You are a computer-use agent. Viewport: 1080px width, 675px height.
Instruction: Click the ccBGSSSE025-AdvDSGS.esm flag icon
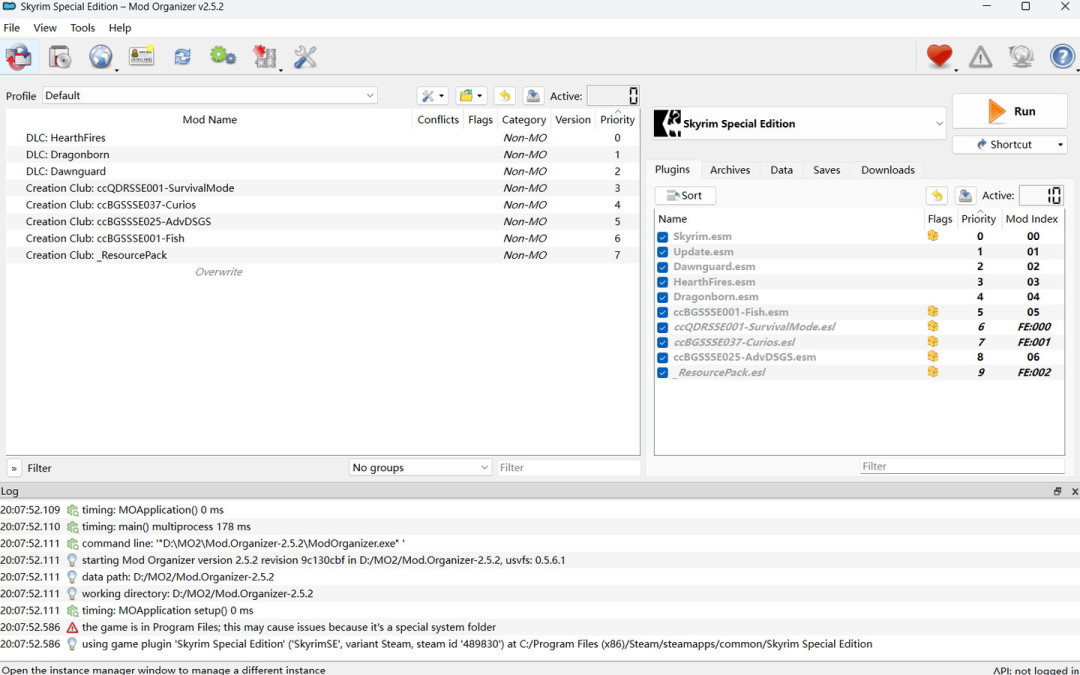click(933, 357)
